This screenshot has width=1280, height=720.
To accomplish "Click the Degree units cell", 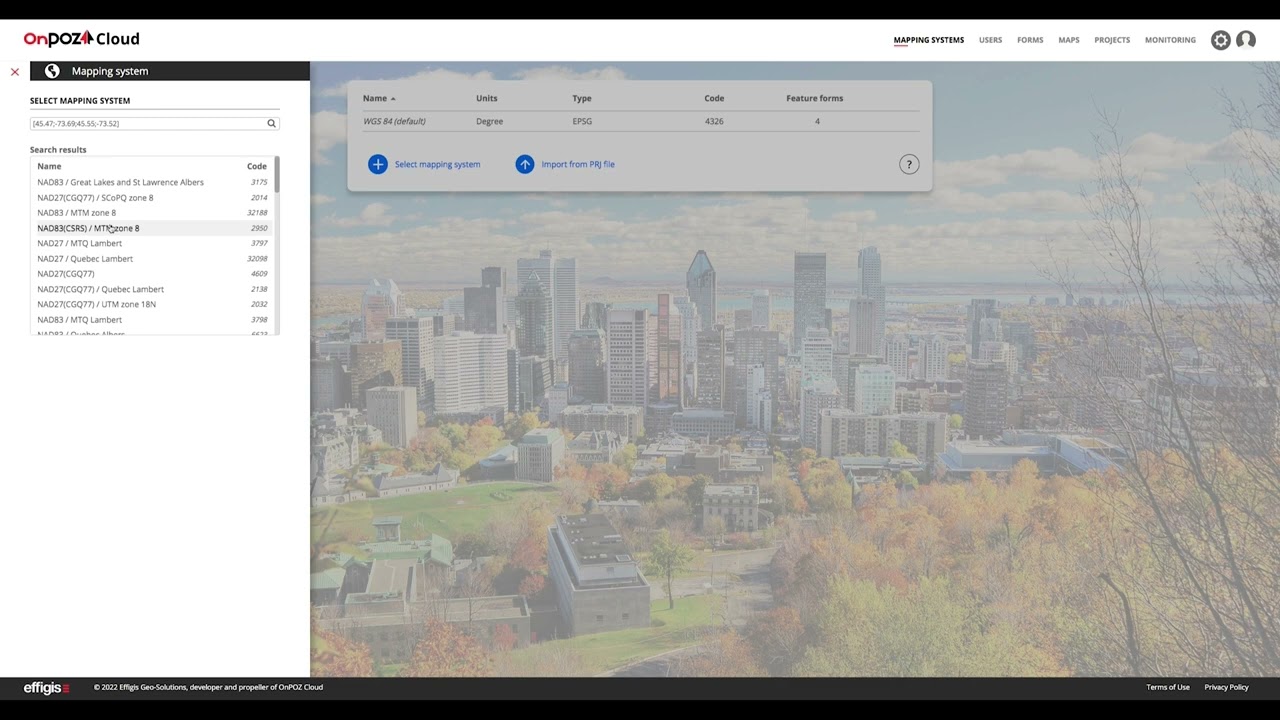I will (489, 121).
